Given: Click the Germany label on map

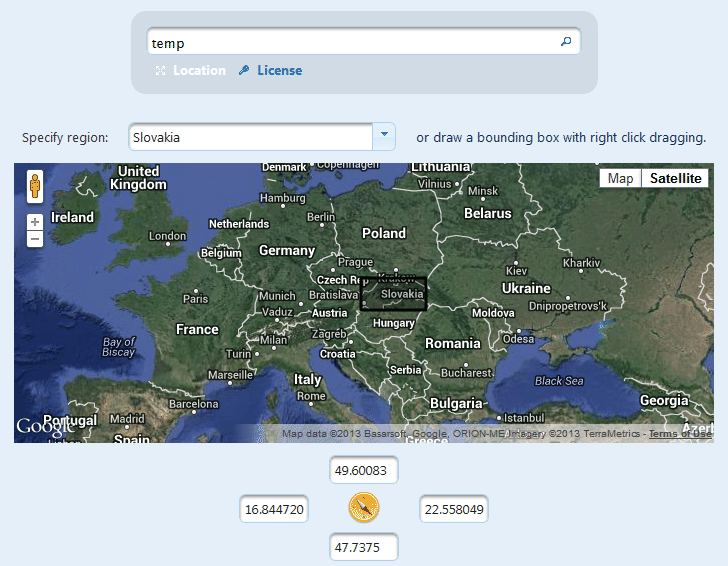Looking at the screenshot, I should (x=287, y=251).
